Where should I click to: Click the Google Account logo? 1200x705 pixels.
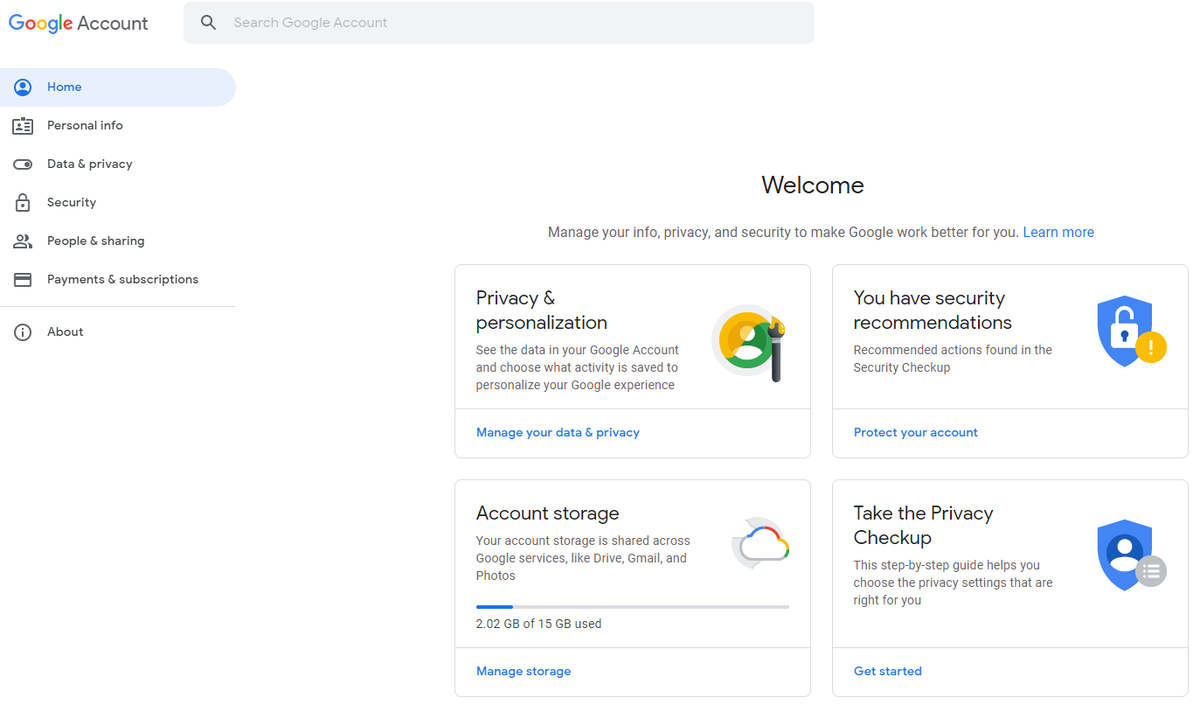pyautogui.click(x=78, y=23)
